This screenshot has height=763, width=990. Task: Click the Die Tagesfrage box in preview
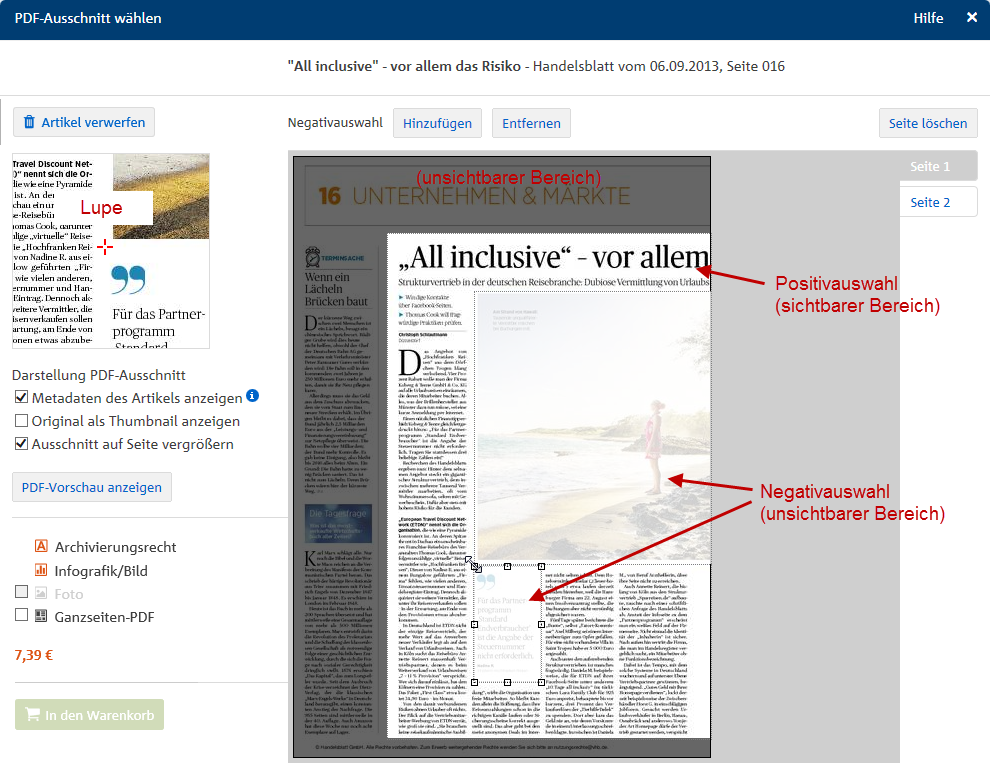338,523
